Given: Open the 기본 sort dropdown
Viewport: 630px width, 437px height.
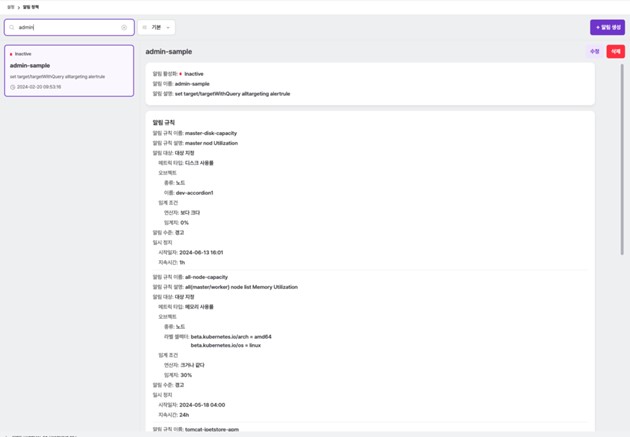Looking at the screenshot, I should [x=157, y=27].
